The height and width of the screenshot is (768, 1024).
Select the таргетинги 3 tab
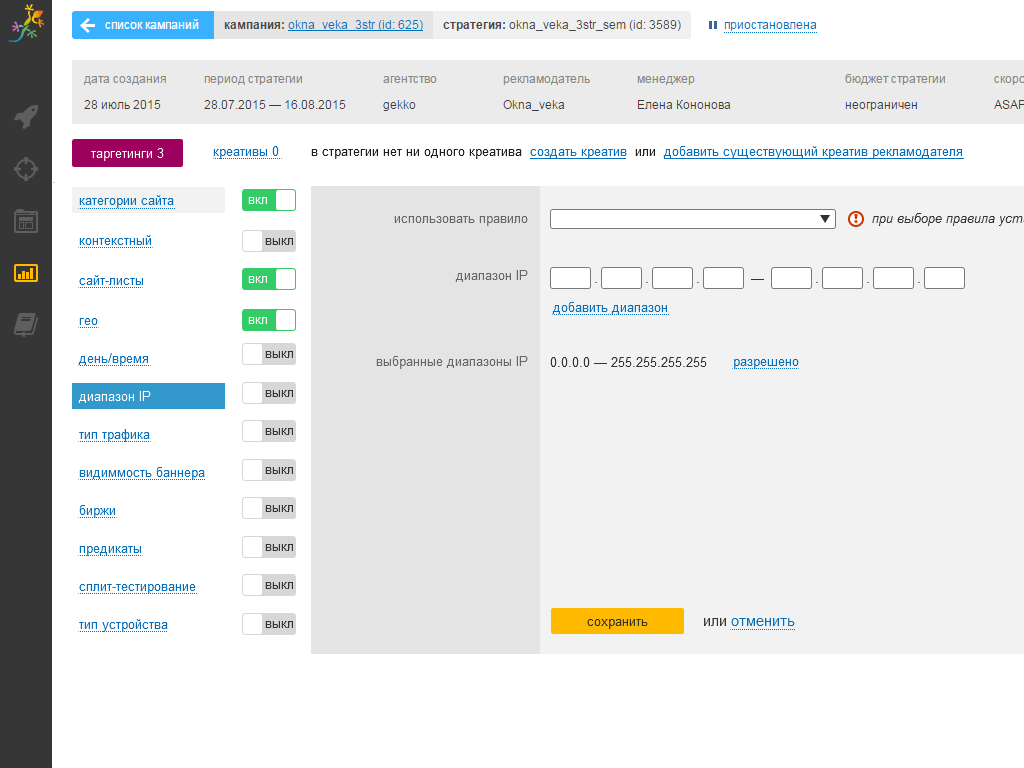tap(127, 153)
